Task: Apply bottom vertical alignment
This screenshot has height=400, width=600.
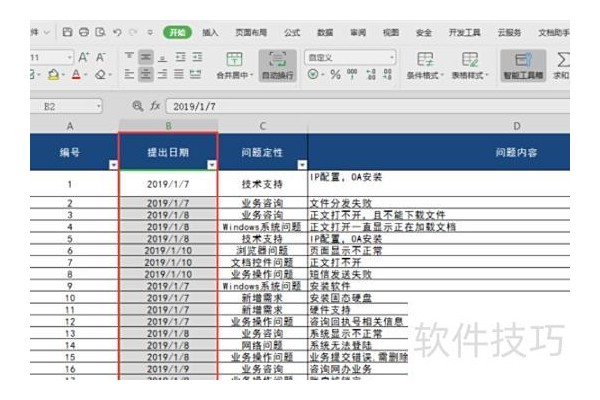Action: coord(162,58)
